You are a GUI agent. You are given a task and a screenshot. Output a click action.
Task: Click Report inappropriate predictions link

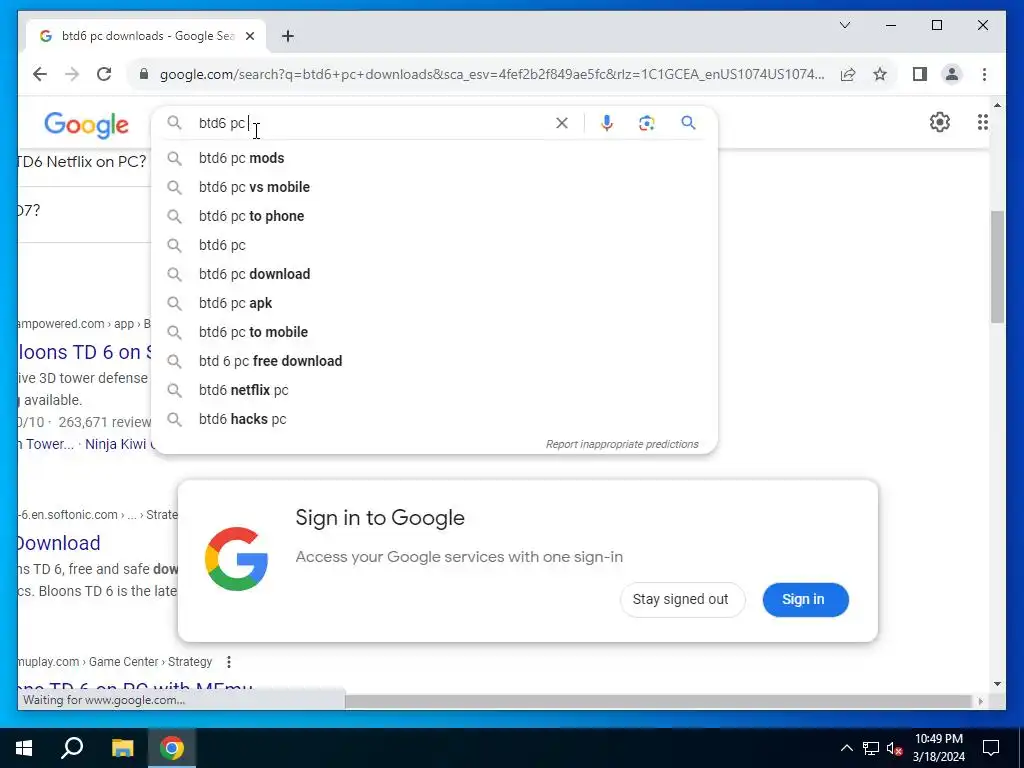(x=622, y=444)
